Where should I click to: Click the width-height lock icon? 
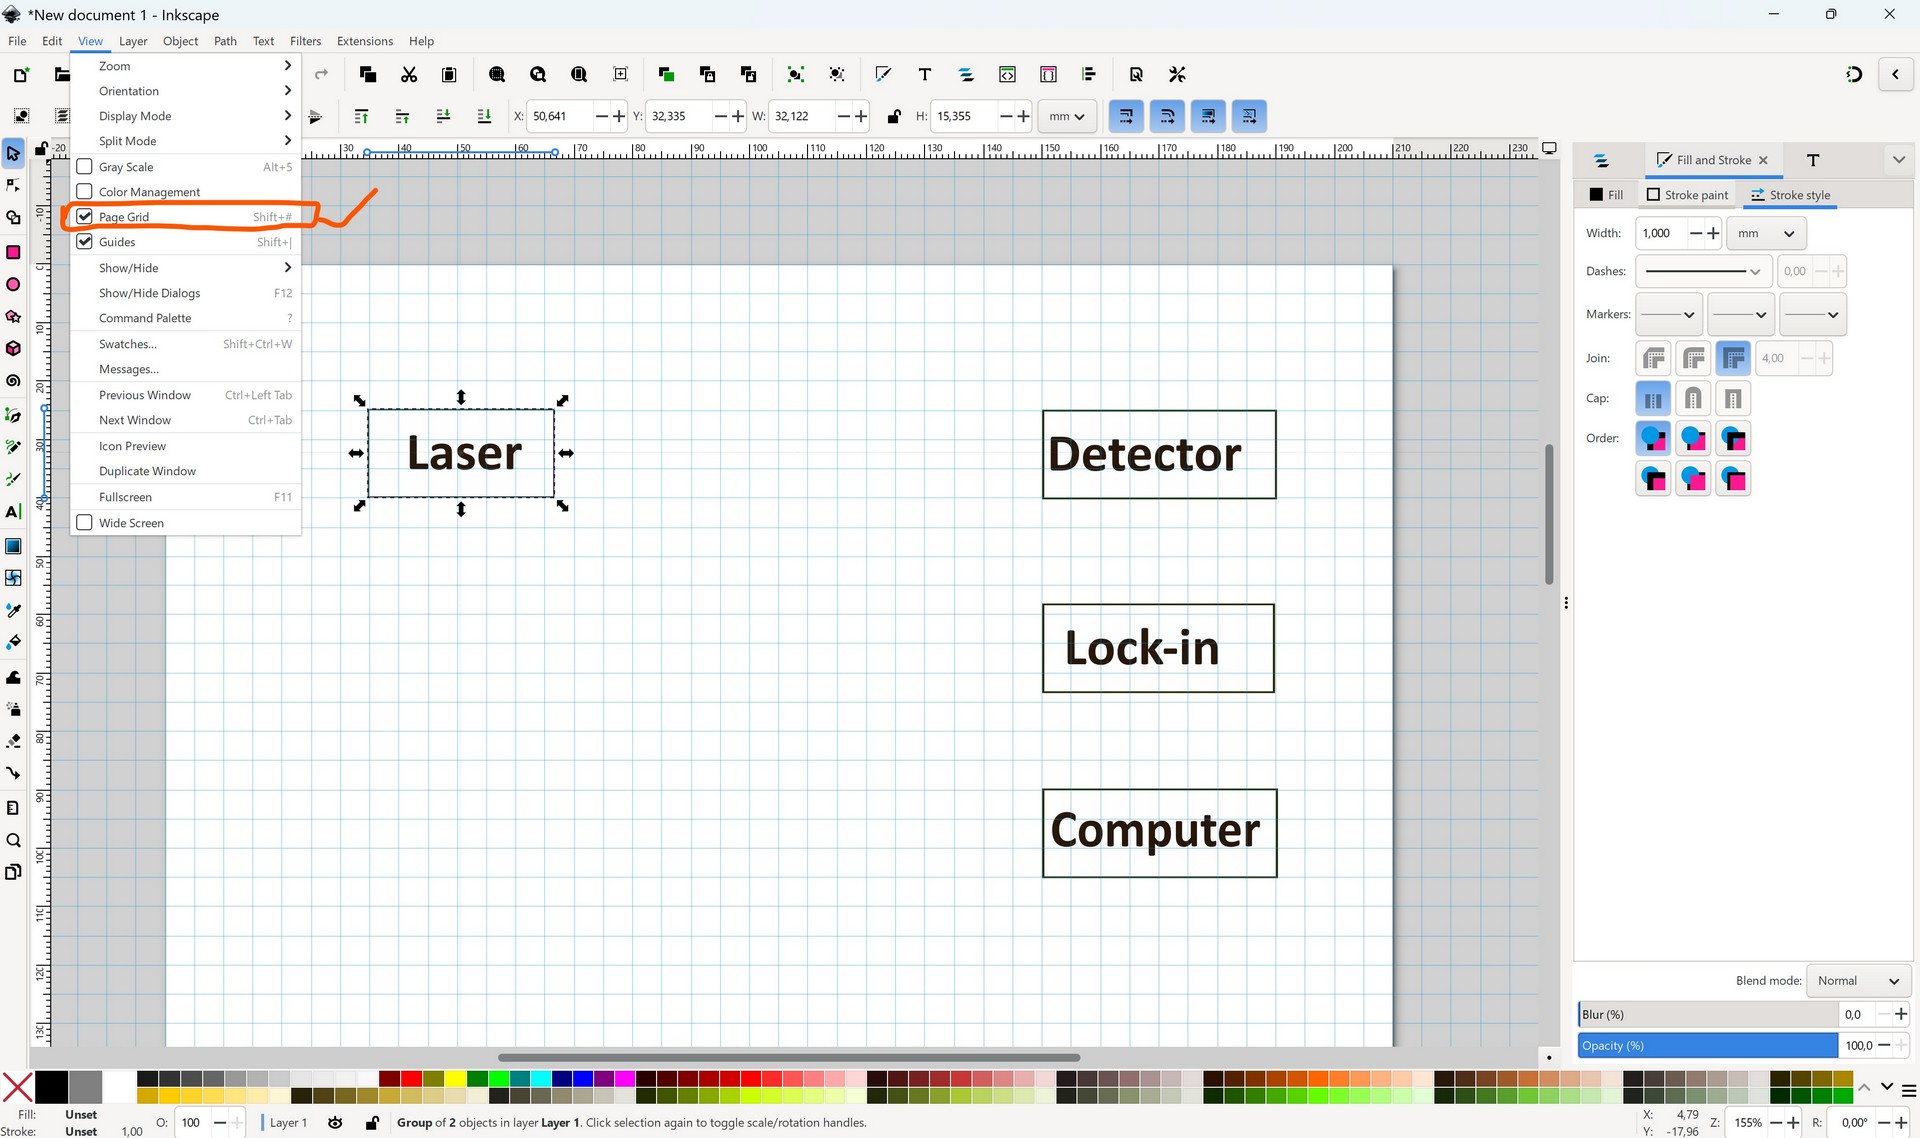[x=894, y=117]
